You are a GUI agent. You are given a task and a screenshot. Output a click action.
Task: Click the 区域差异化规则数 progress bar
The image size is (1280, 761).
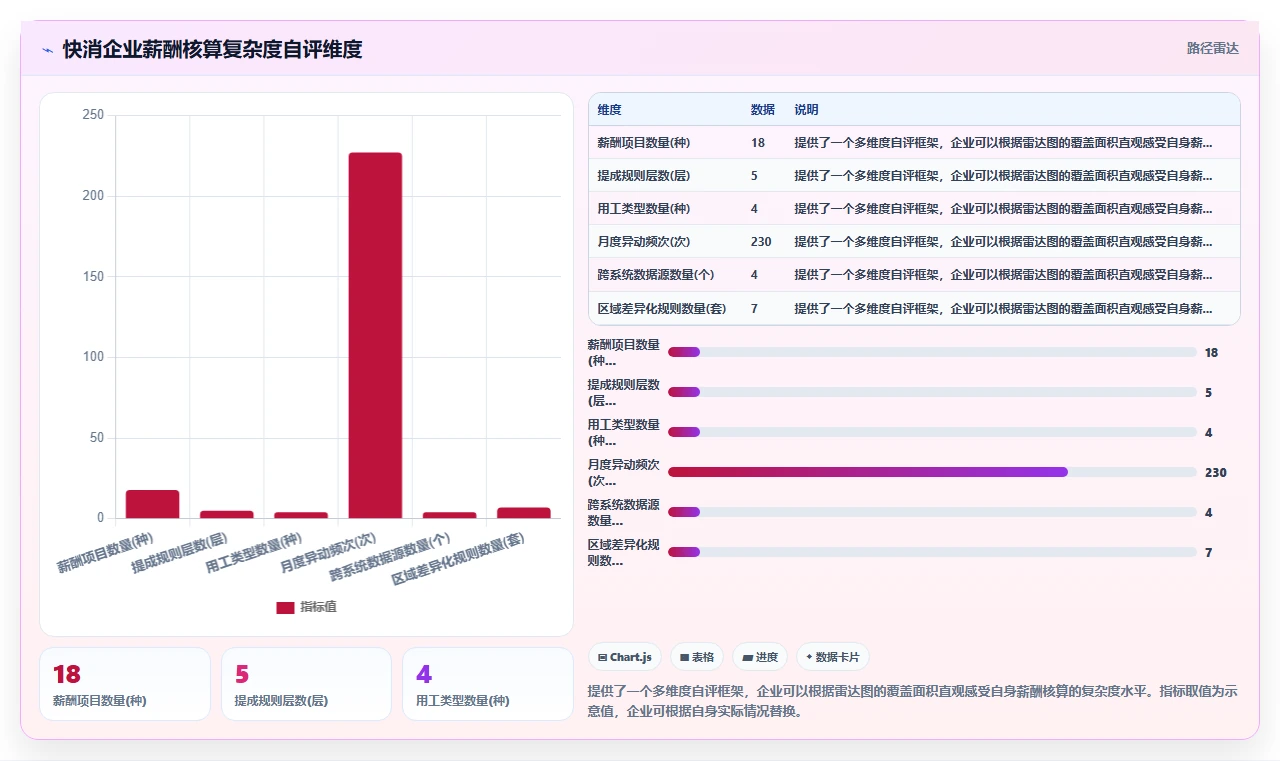coord(932,552)
